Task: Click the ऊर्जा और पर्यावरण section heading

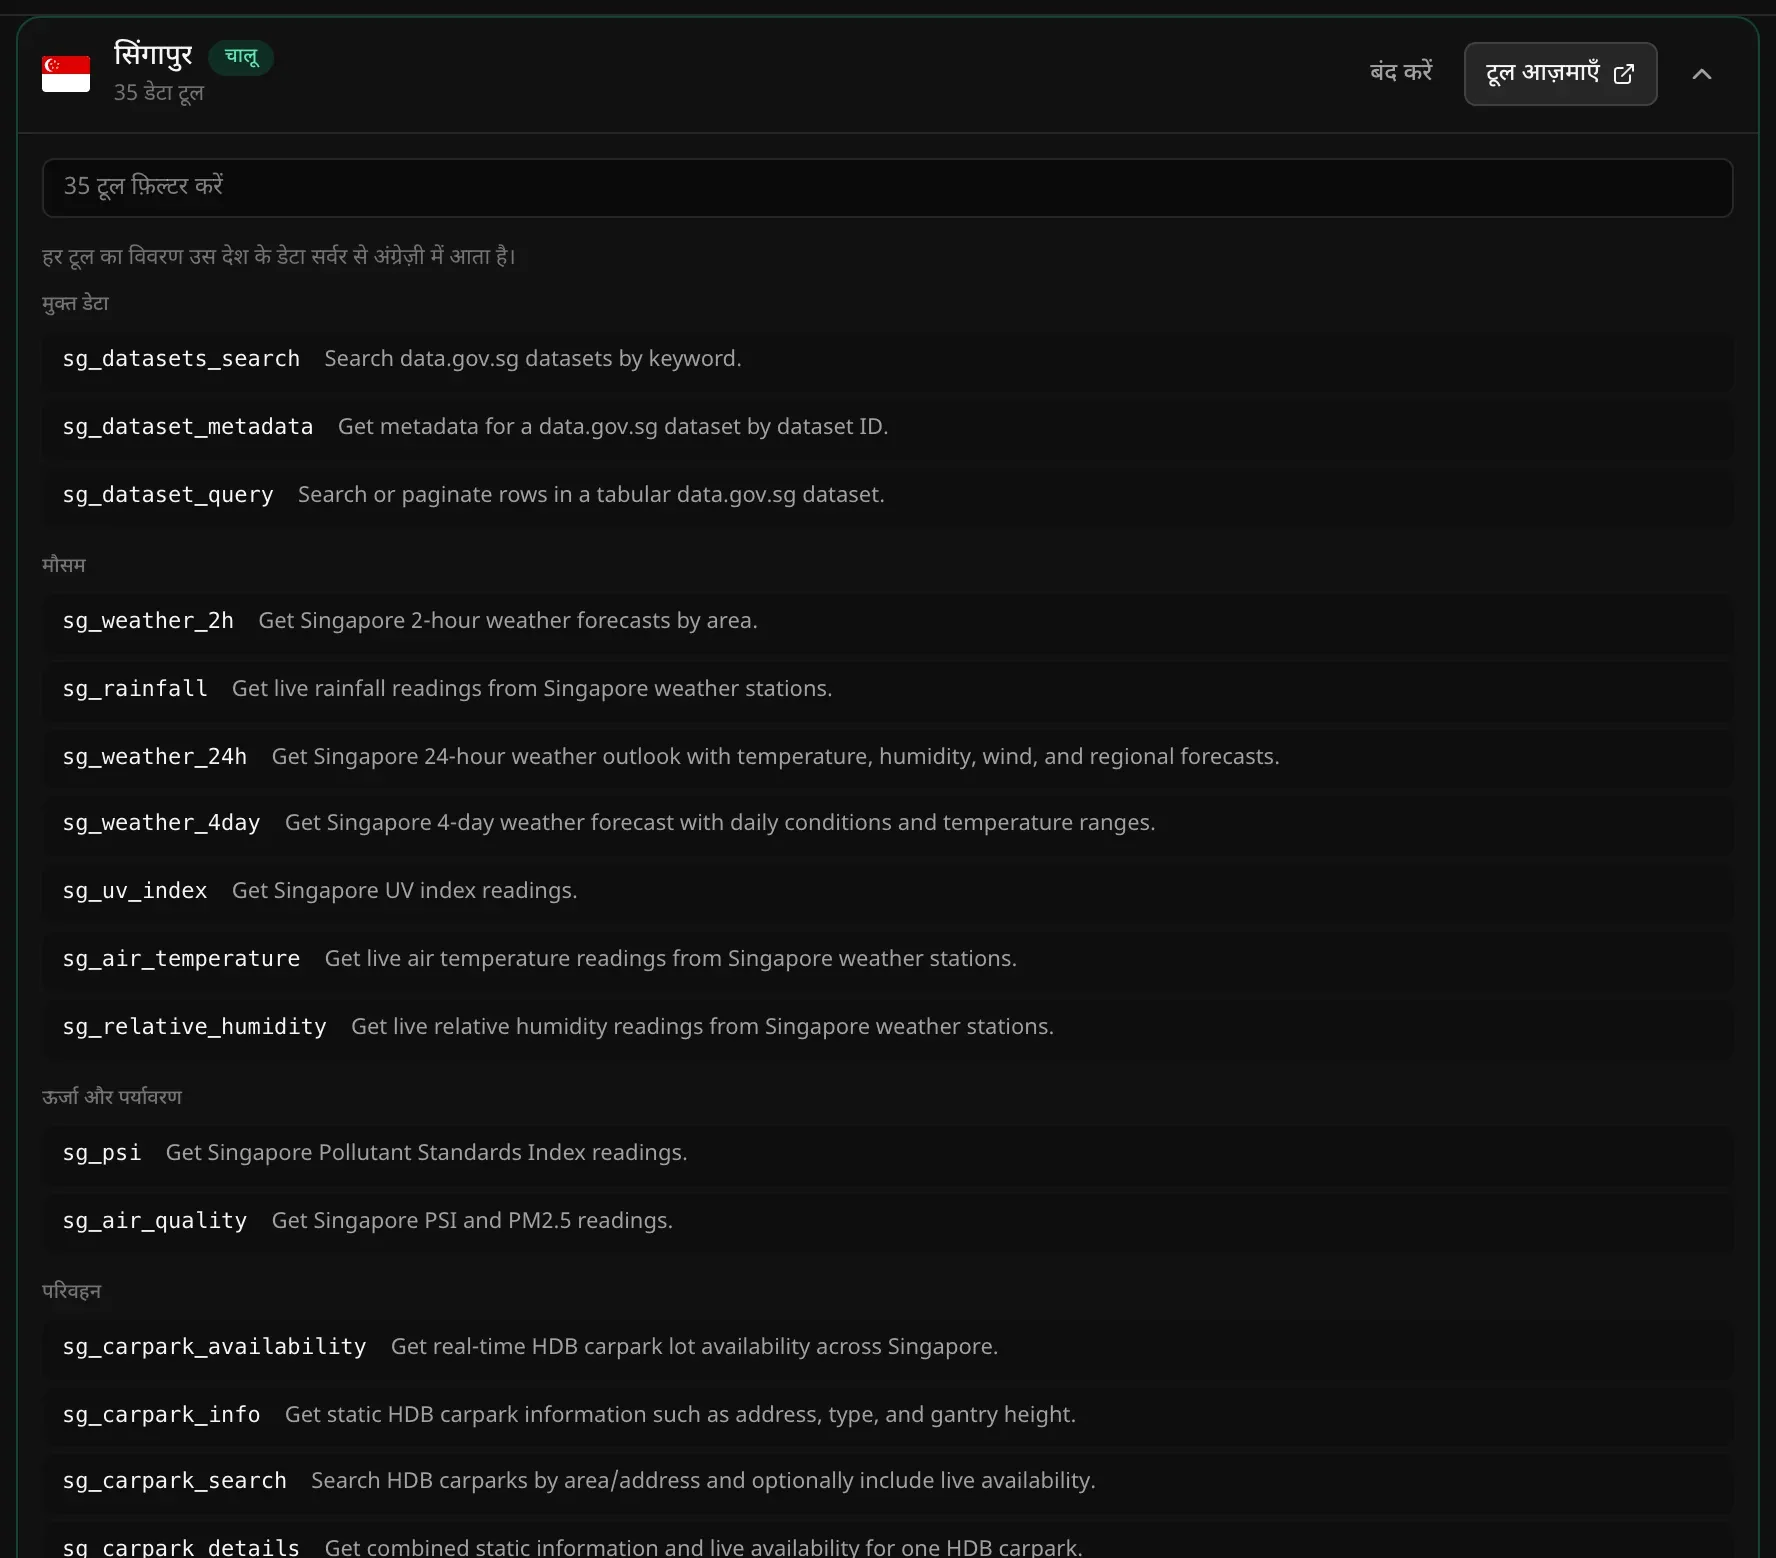Action: pyautogui.click(x=112, y=1097)
